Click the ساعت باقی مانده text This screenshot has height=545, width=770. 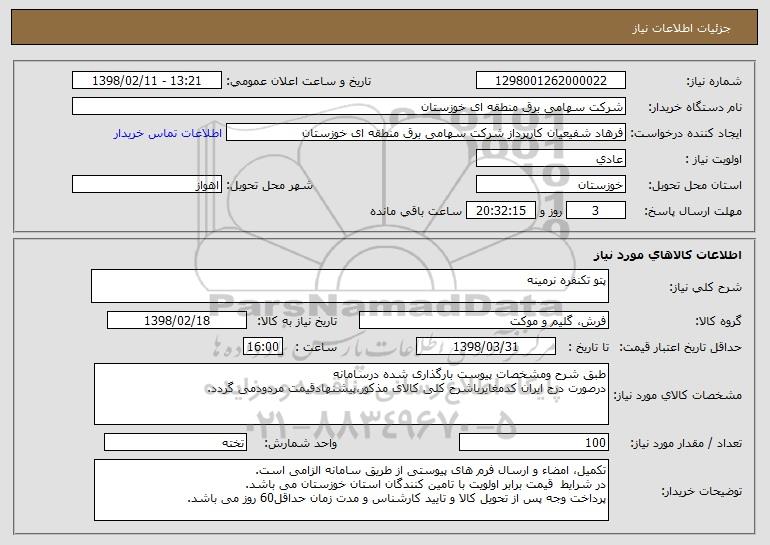[415, 211]
